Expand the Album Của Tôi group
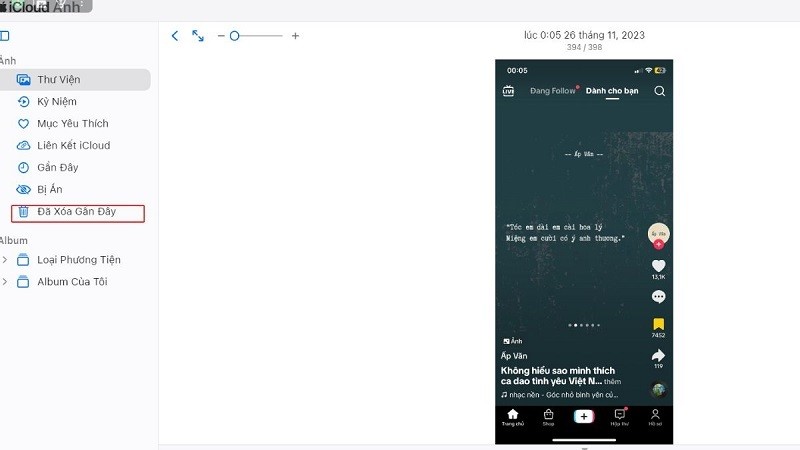800x450 pixels. [x=4, y=282]
